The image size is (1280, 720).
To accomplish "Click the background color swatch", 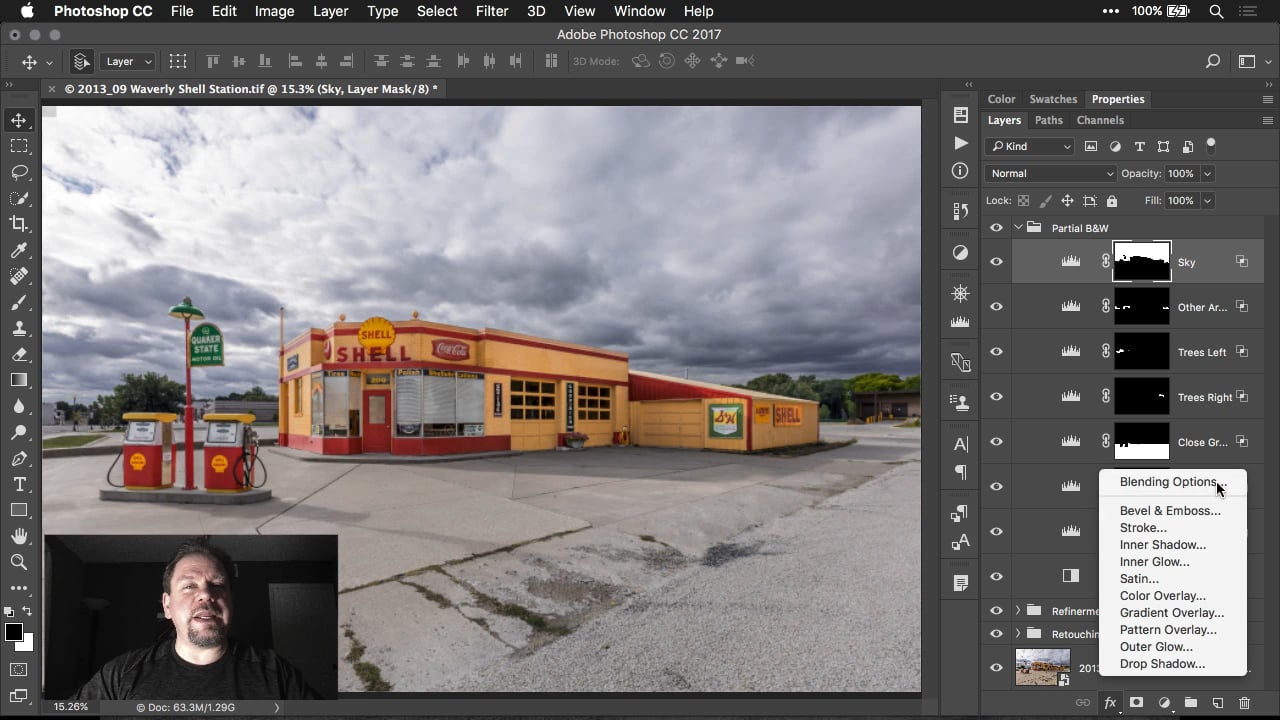I will coord(26,644).
